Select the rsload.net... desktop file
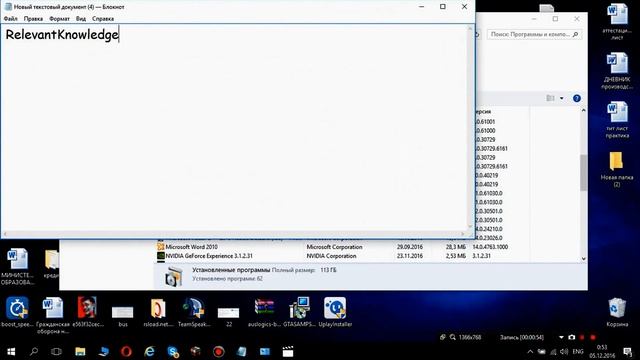Viewport: 640px width, 360px height. [158, 312]
